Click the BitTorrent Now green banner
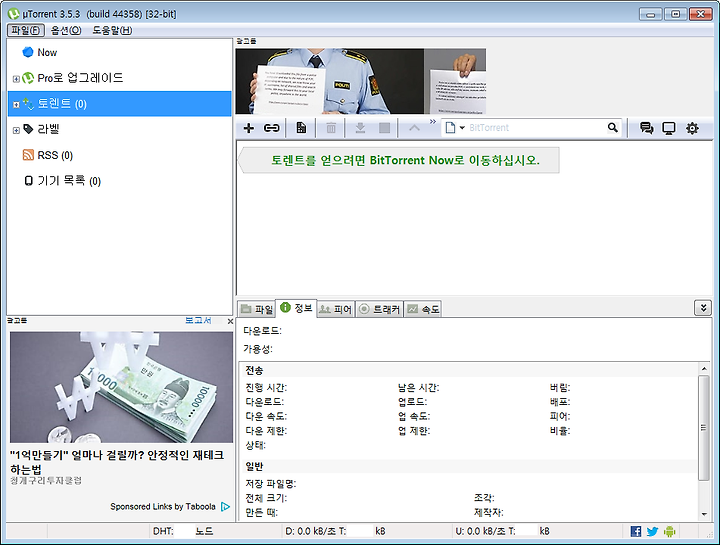 point(399,160)
